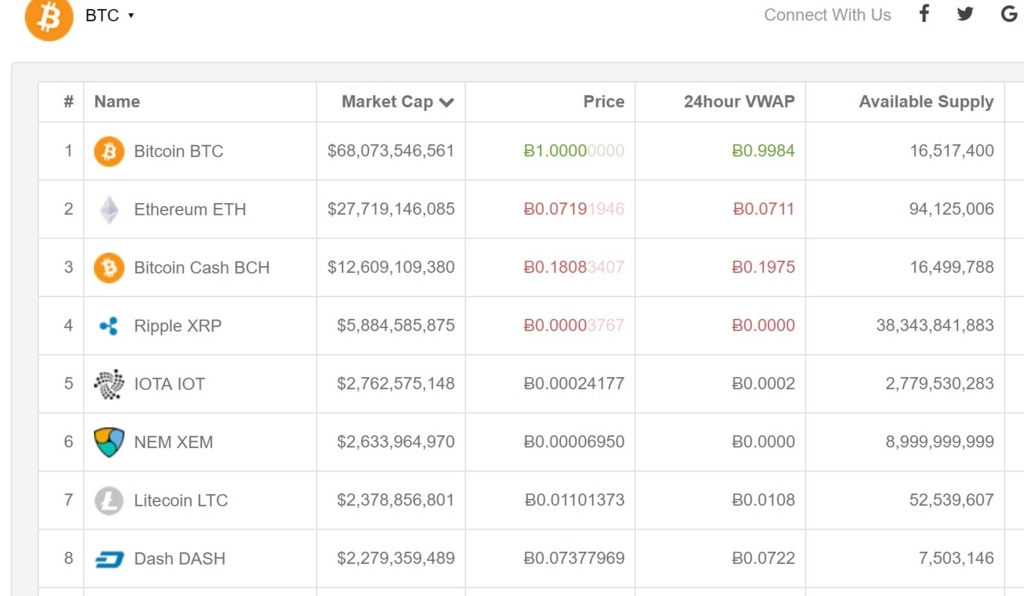Viewport: 1024px width, 596px height.
Task: Click Ripple price Ƀ0.00003767
Action: click(574, 325)
